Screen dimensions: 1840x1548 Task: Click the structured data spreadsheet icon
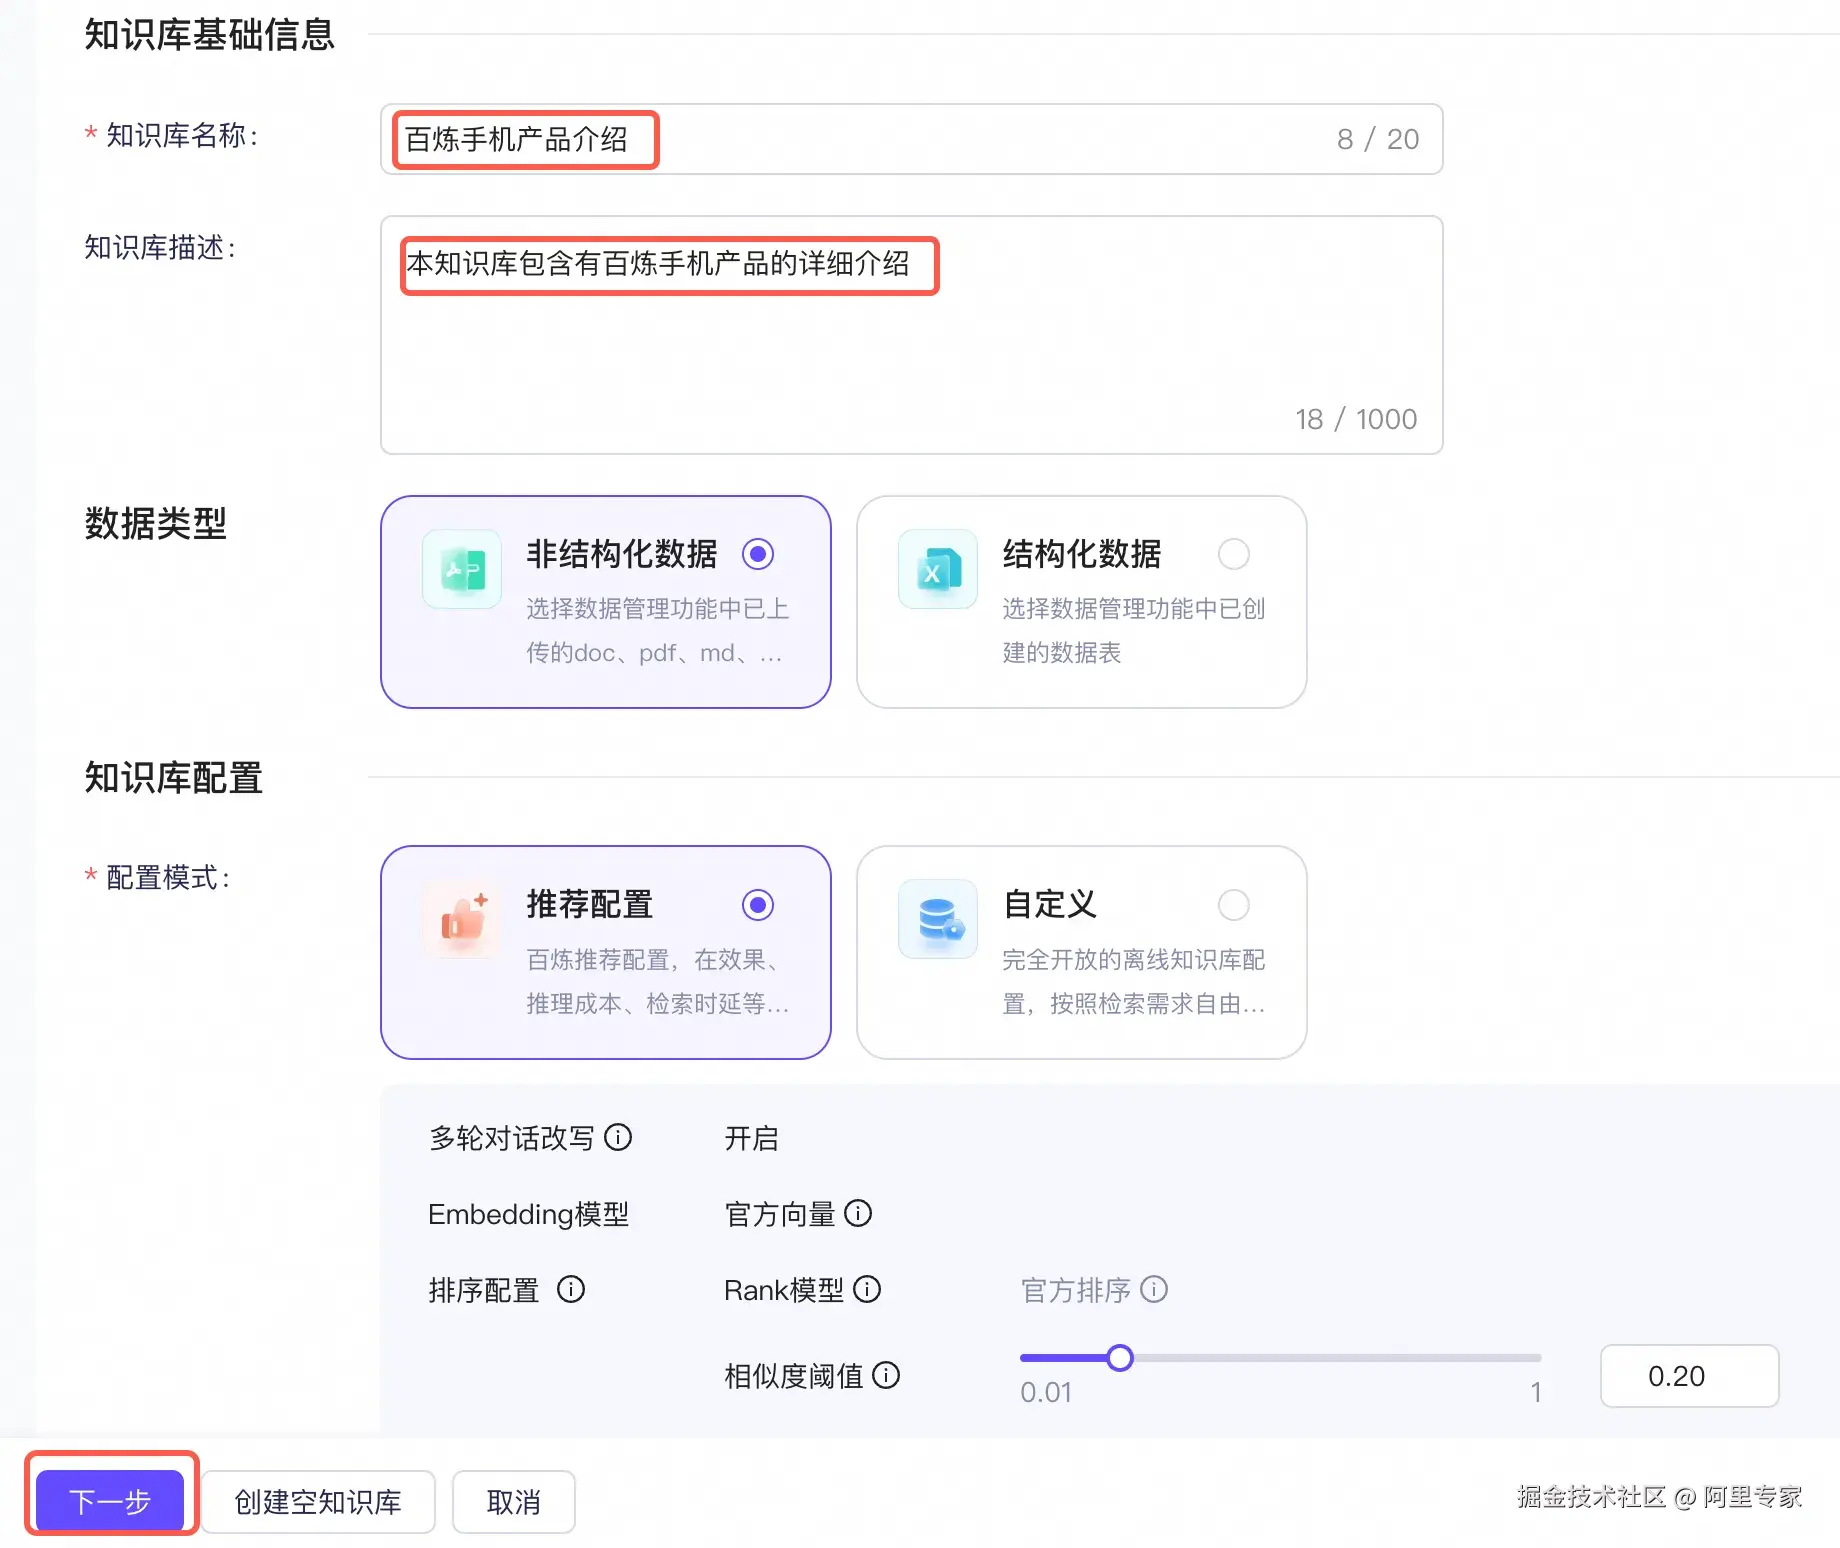click(938, 569)
